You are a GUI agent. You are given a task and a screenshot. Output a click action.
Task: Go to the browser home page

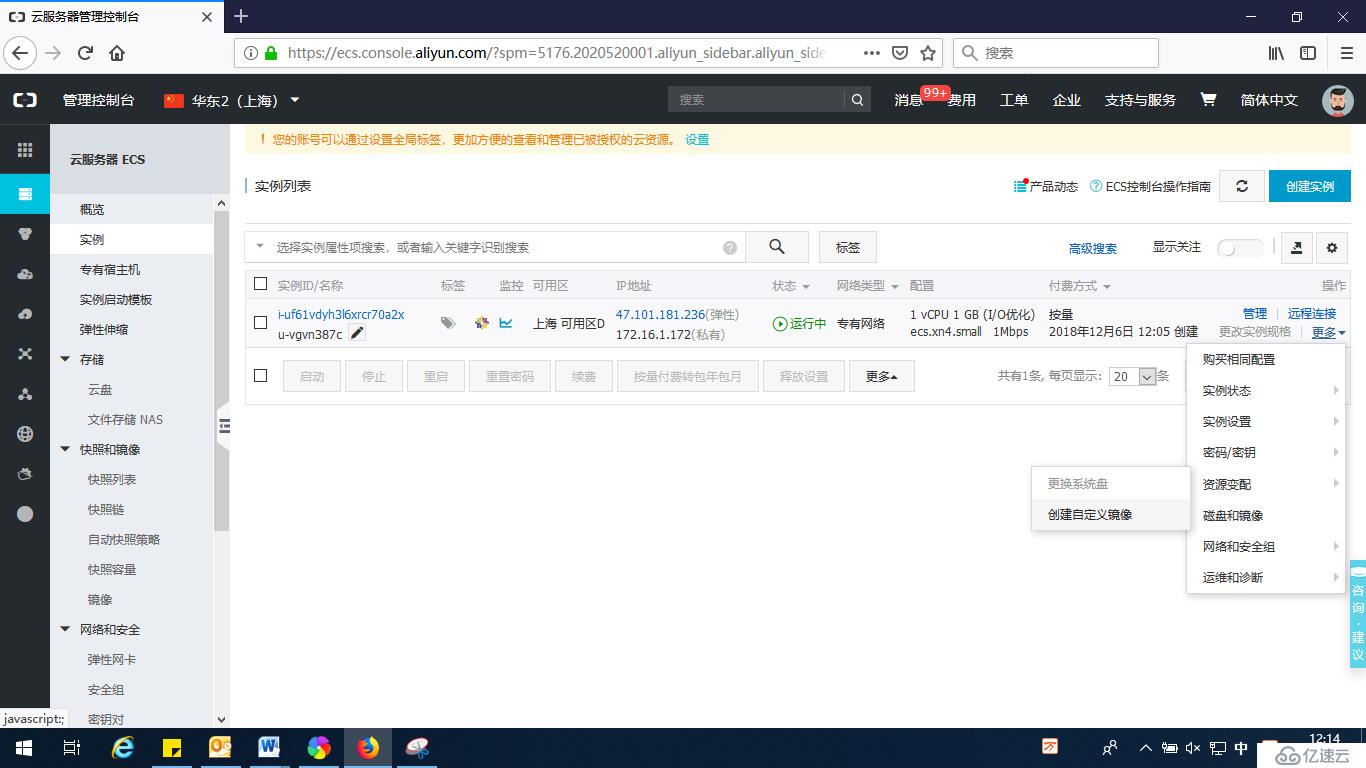click(117, 53)
